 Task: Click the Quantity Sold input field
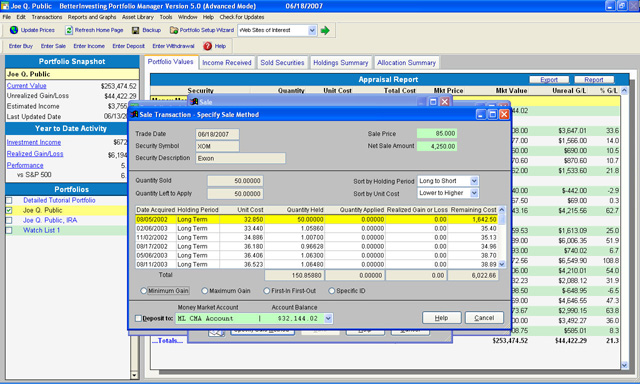click(x=235, y=181)
